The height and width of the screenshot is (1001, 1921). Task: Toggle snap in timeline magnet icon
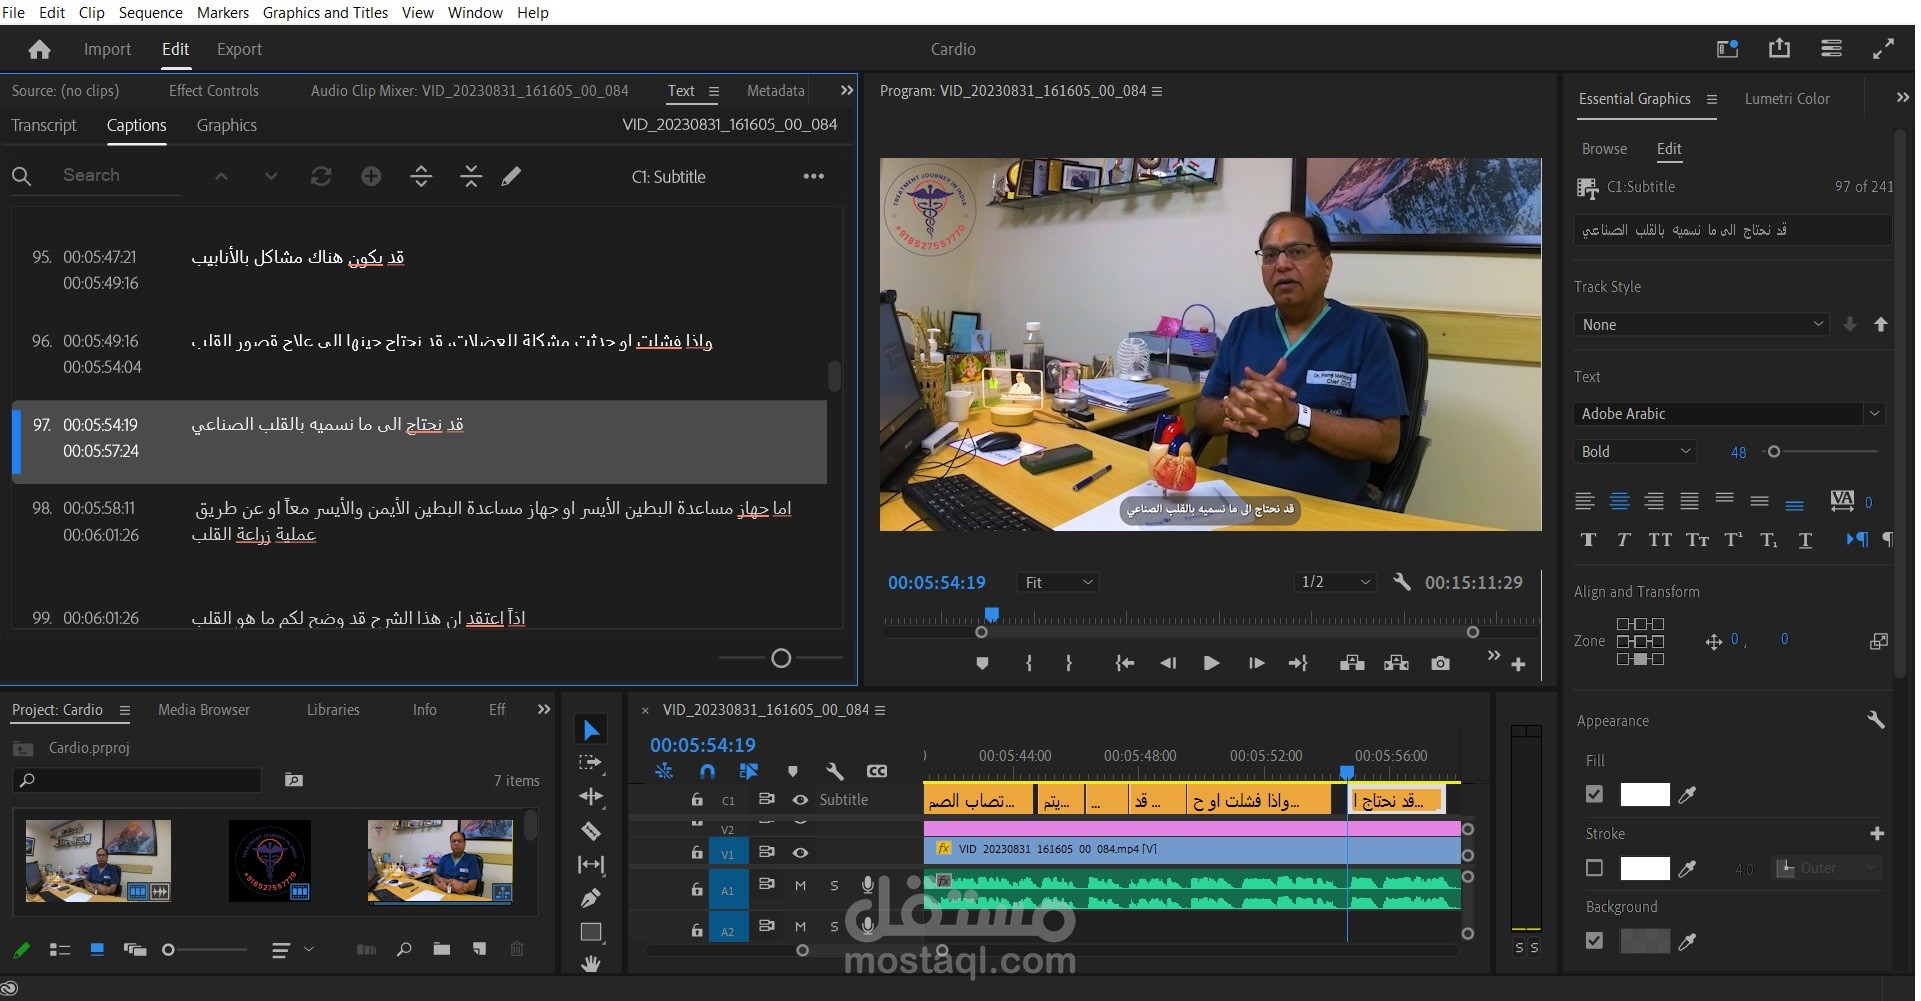(707, 771)
